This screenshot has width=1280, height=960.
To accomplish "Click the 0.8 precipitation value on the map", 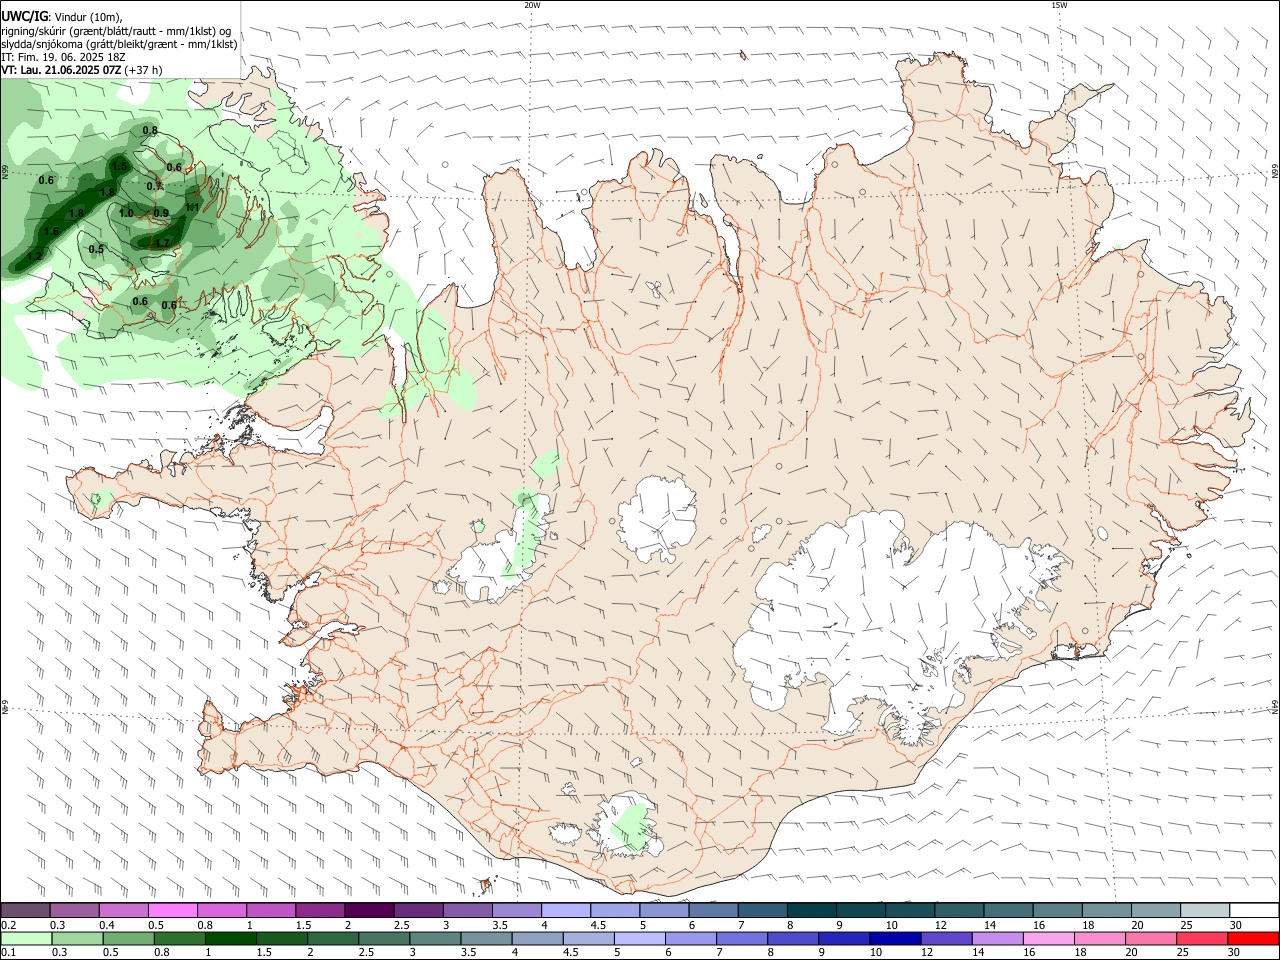I will (150, 130).
